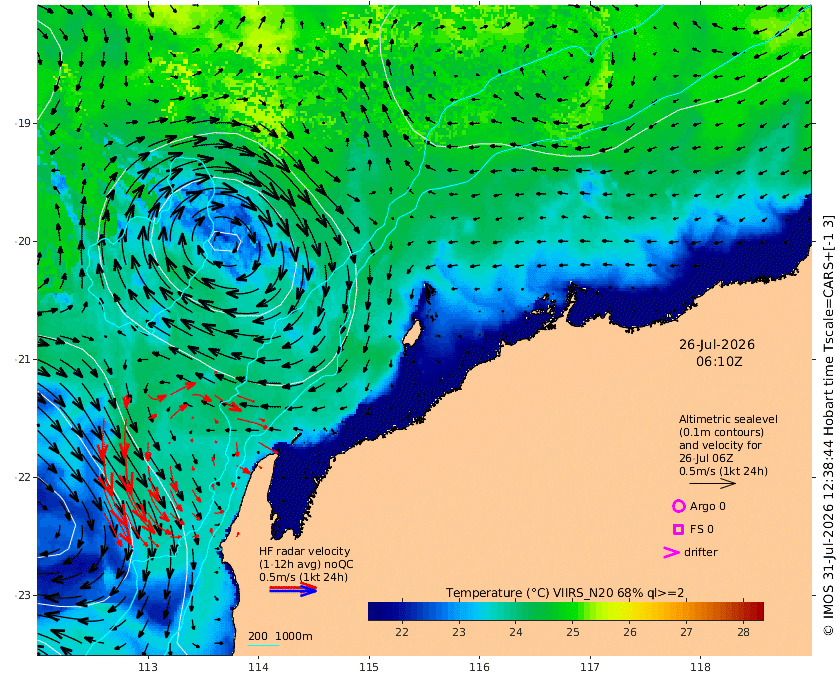
Task: Click the '200 1000m' bathymetry label
Action: click(280, 636)
